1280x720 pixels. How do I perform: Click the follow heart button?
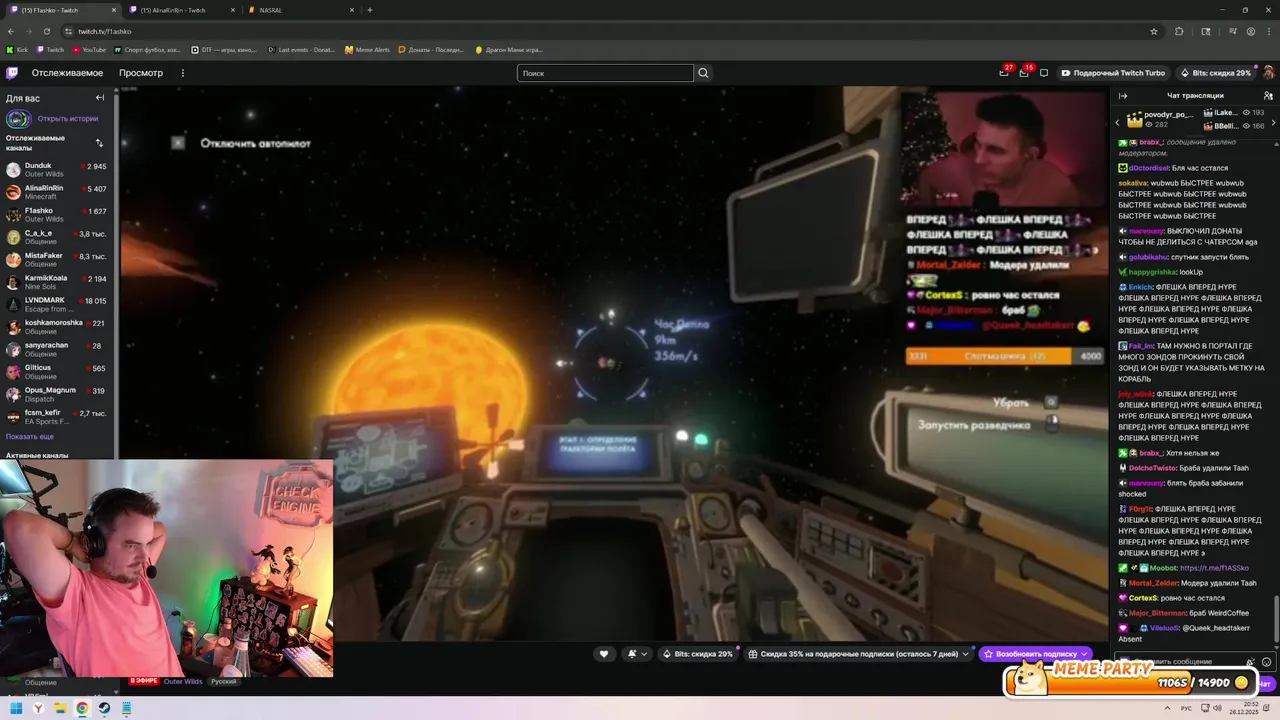[603, 654]
